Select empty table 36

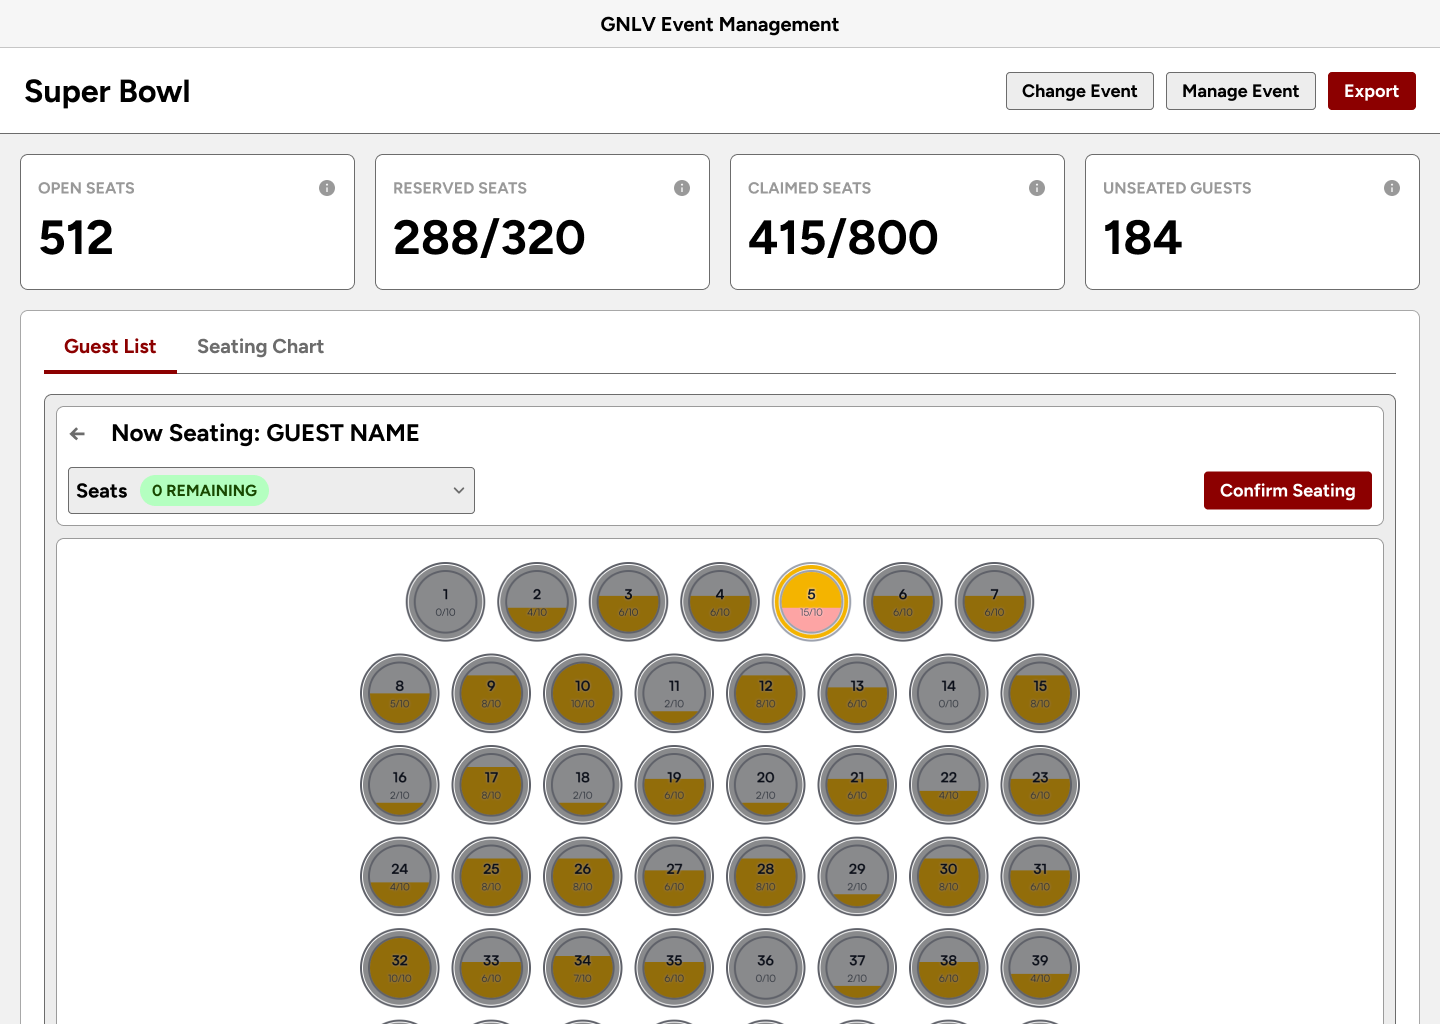coord(766,968)
